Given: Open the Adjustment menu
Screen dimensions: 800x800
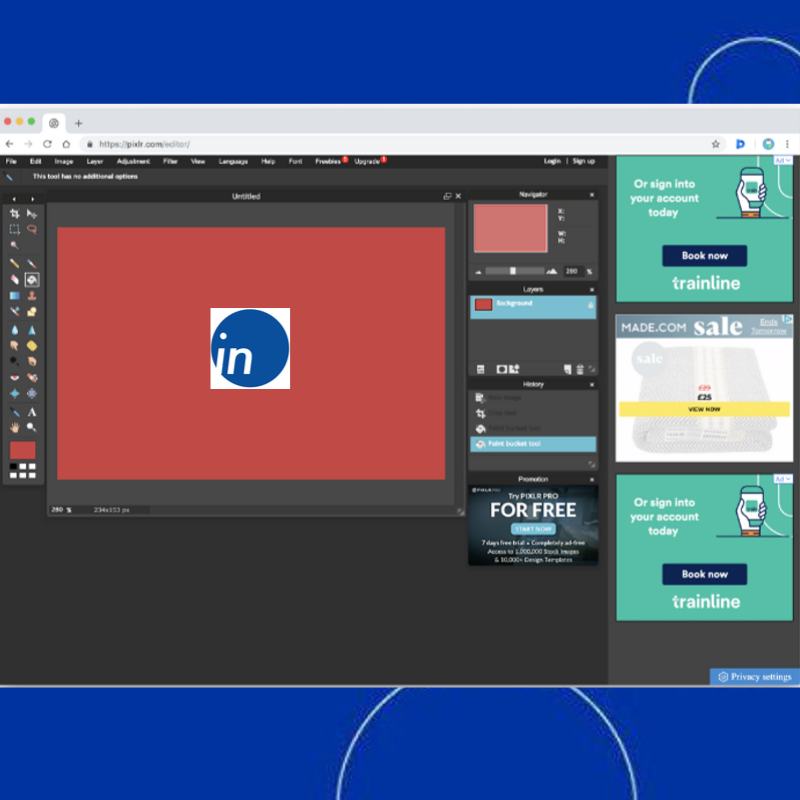Looking at the screenshot, I should [x=133, y=161].
